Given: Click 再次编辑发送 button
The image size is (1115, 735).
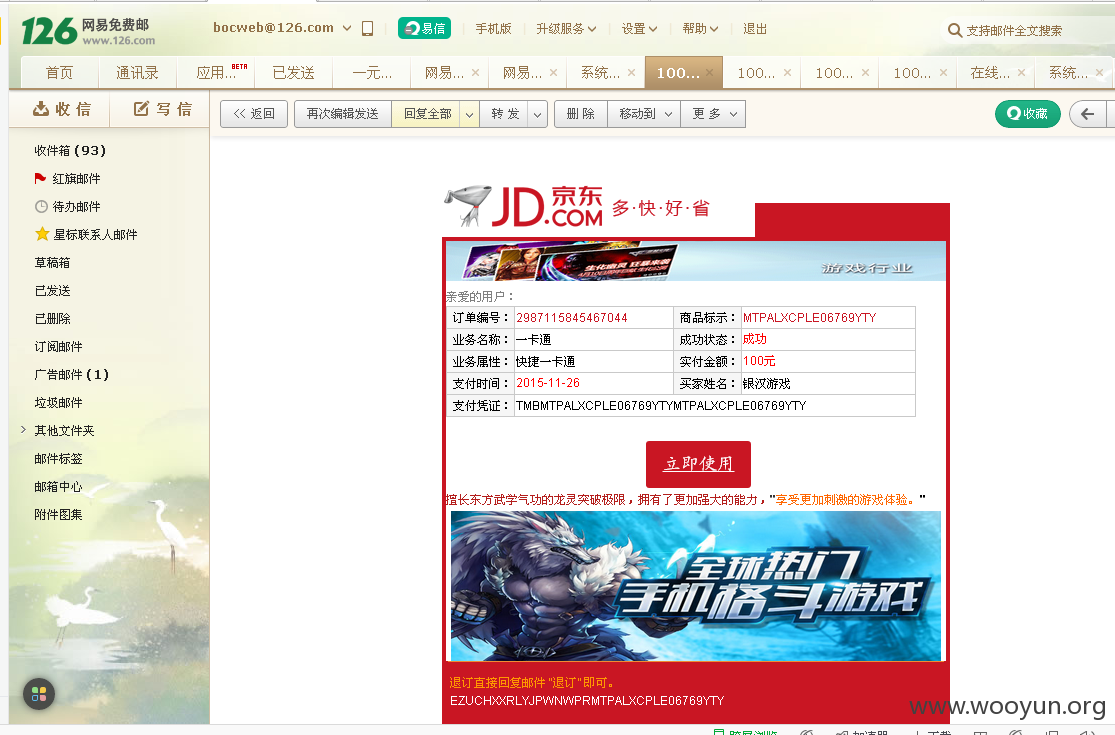Looking at the screenshot, I should point(343,114).
